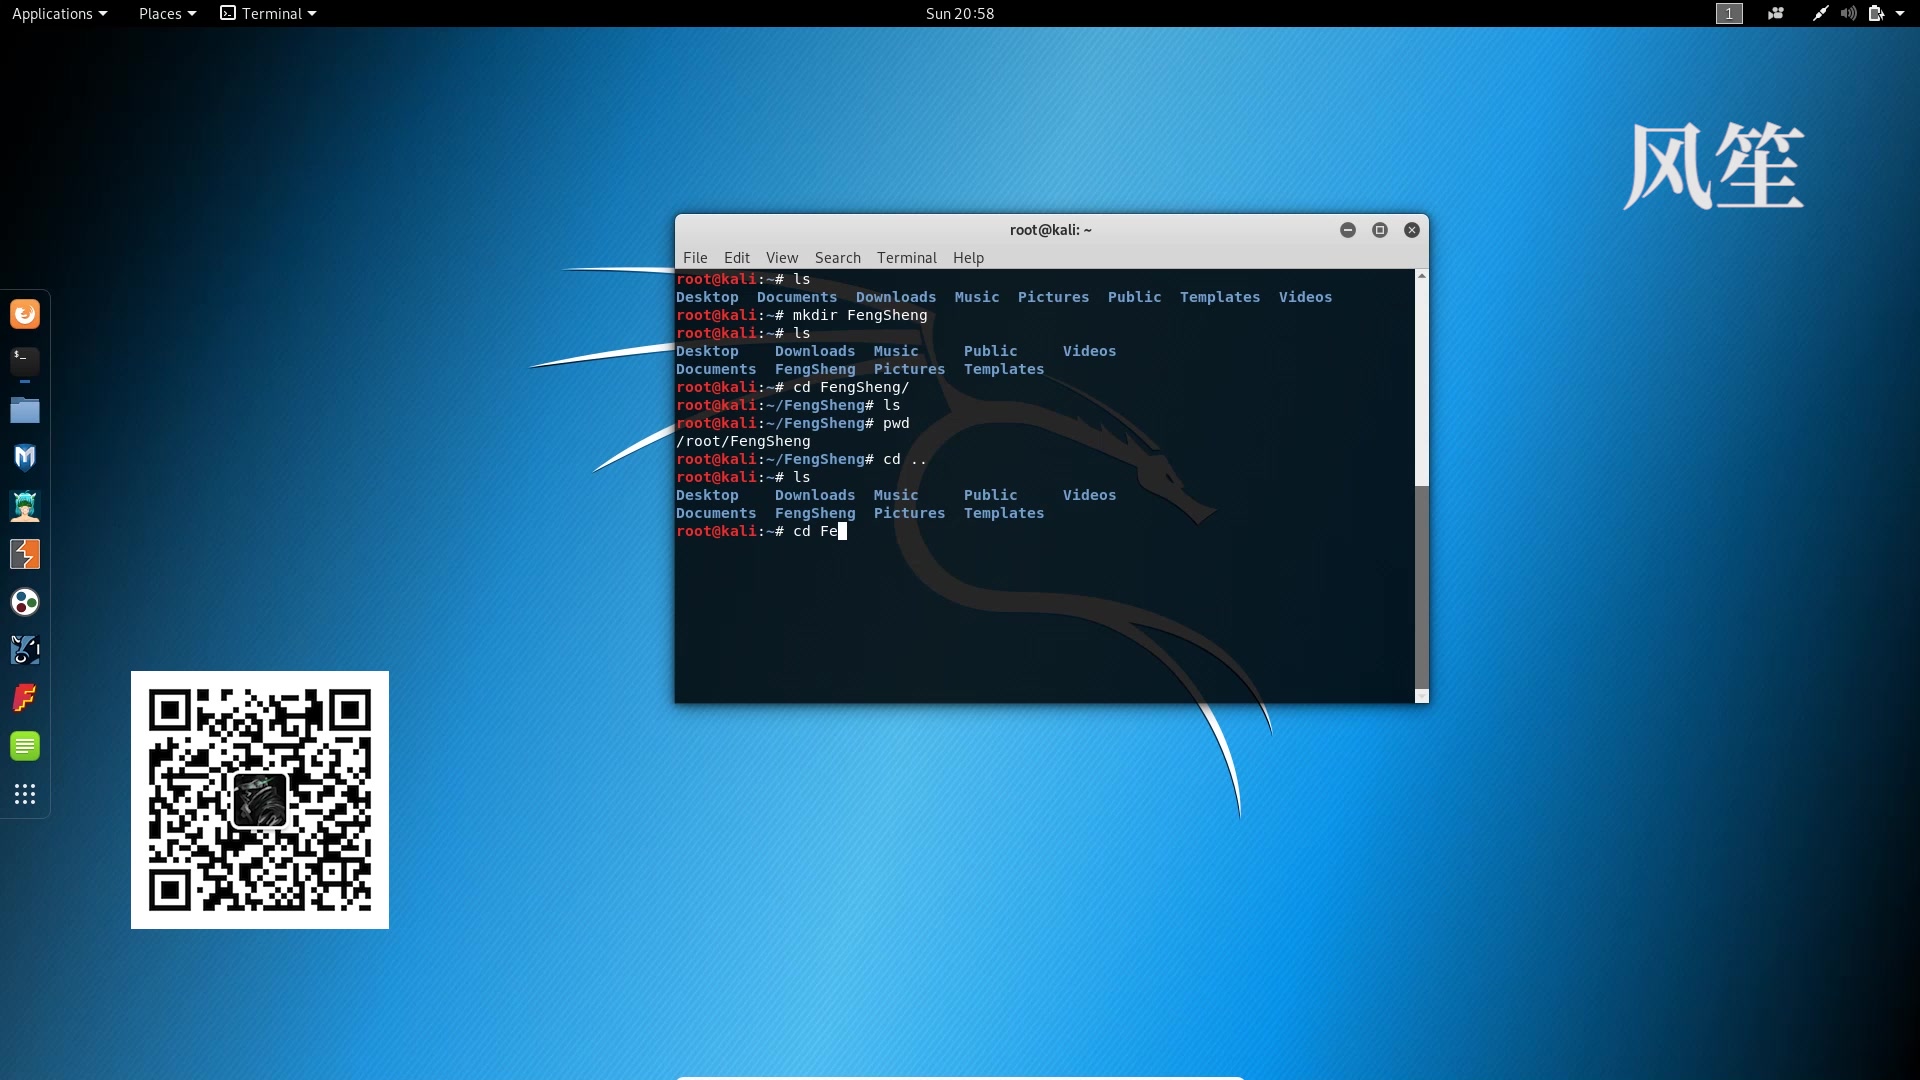The image size is (1920, 1080).
Task: Click the QR code image on the desktop
Action: point(259,800)
